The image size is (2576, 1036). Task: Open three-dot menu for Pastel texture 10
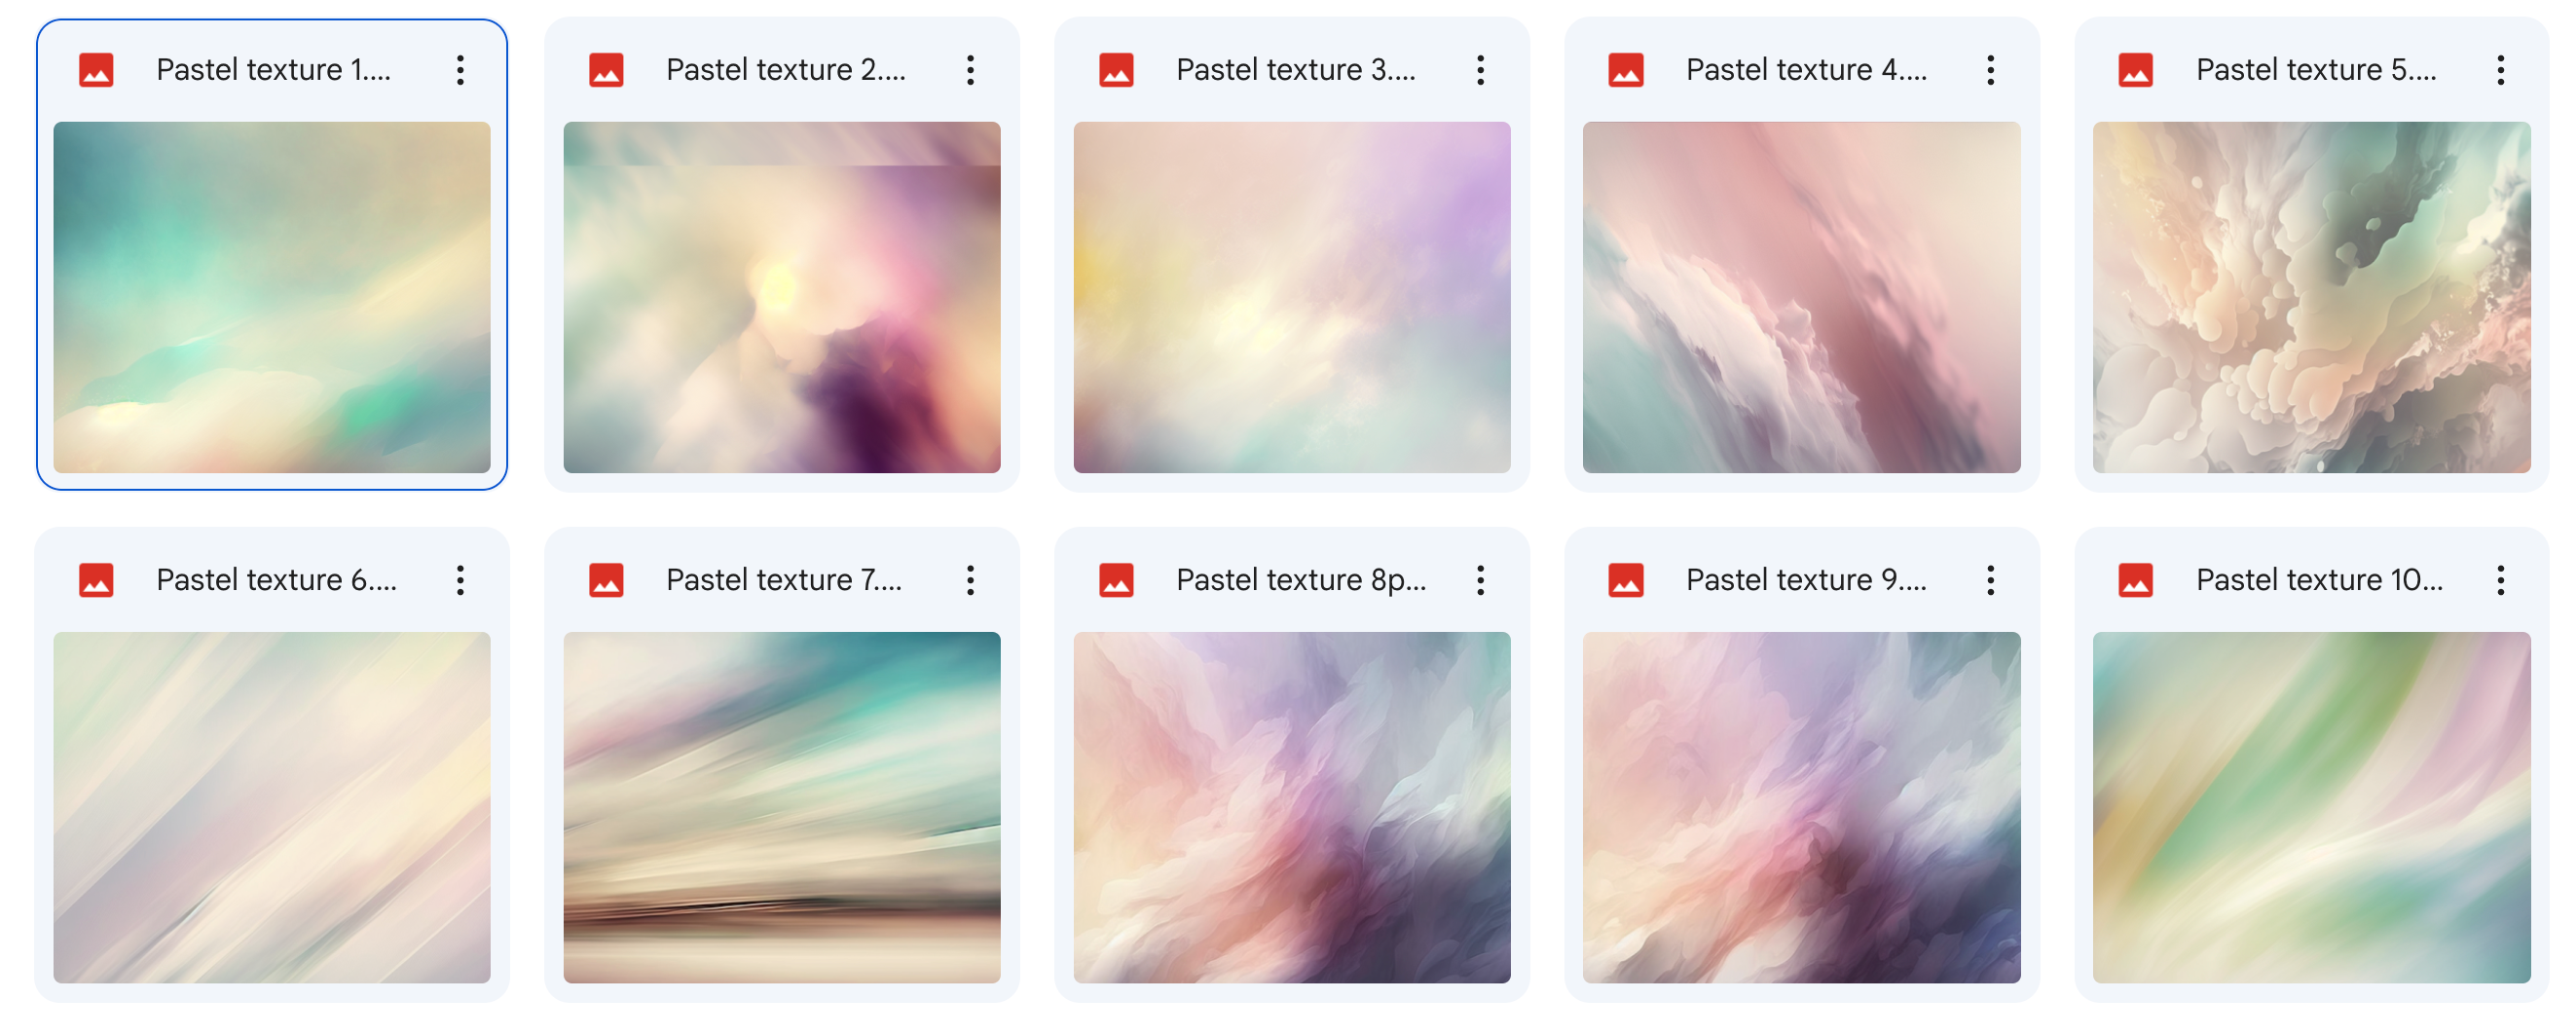[2500, 580]
